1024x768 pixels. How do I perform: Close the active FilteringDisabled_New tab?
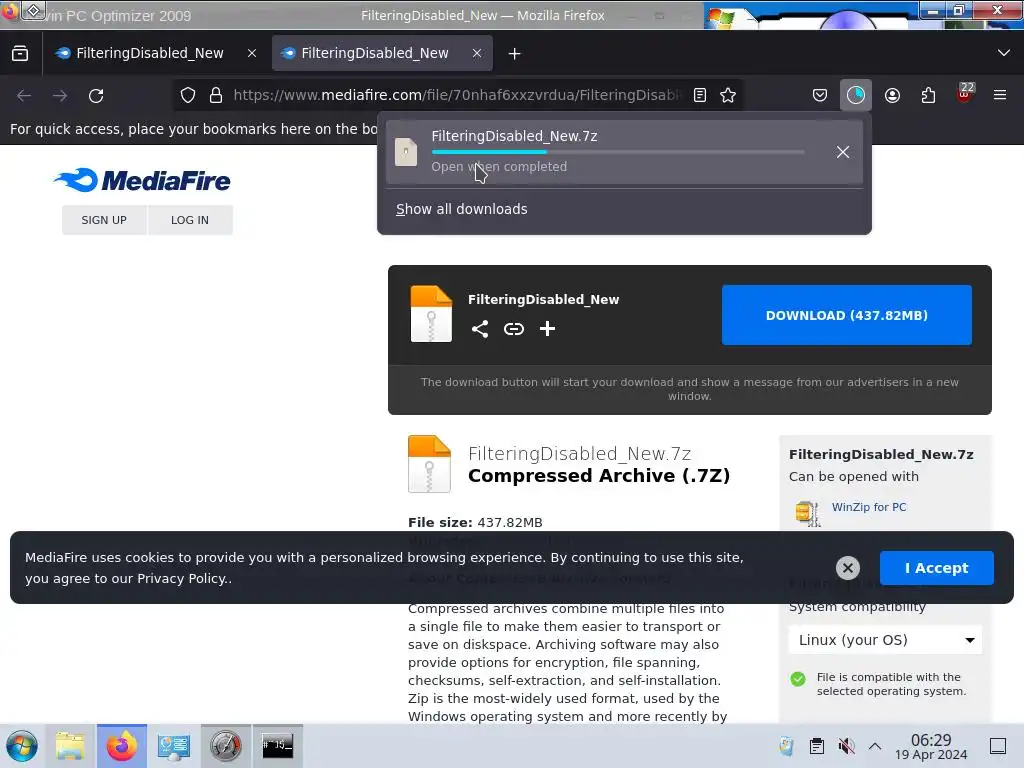click(x=477, y=54)
